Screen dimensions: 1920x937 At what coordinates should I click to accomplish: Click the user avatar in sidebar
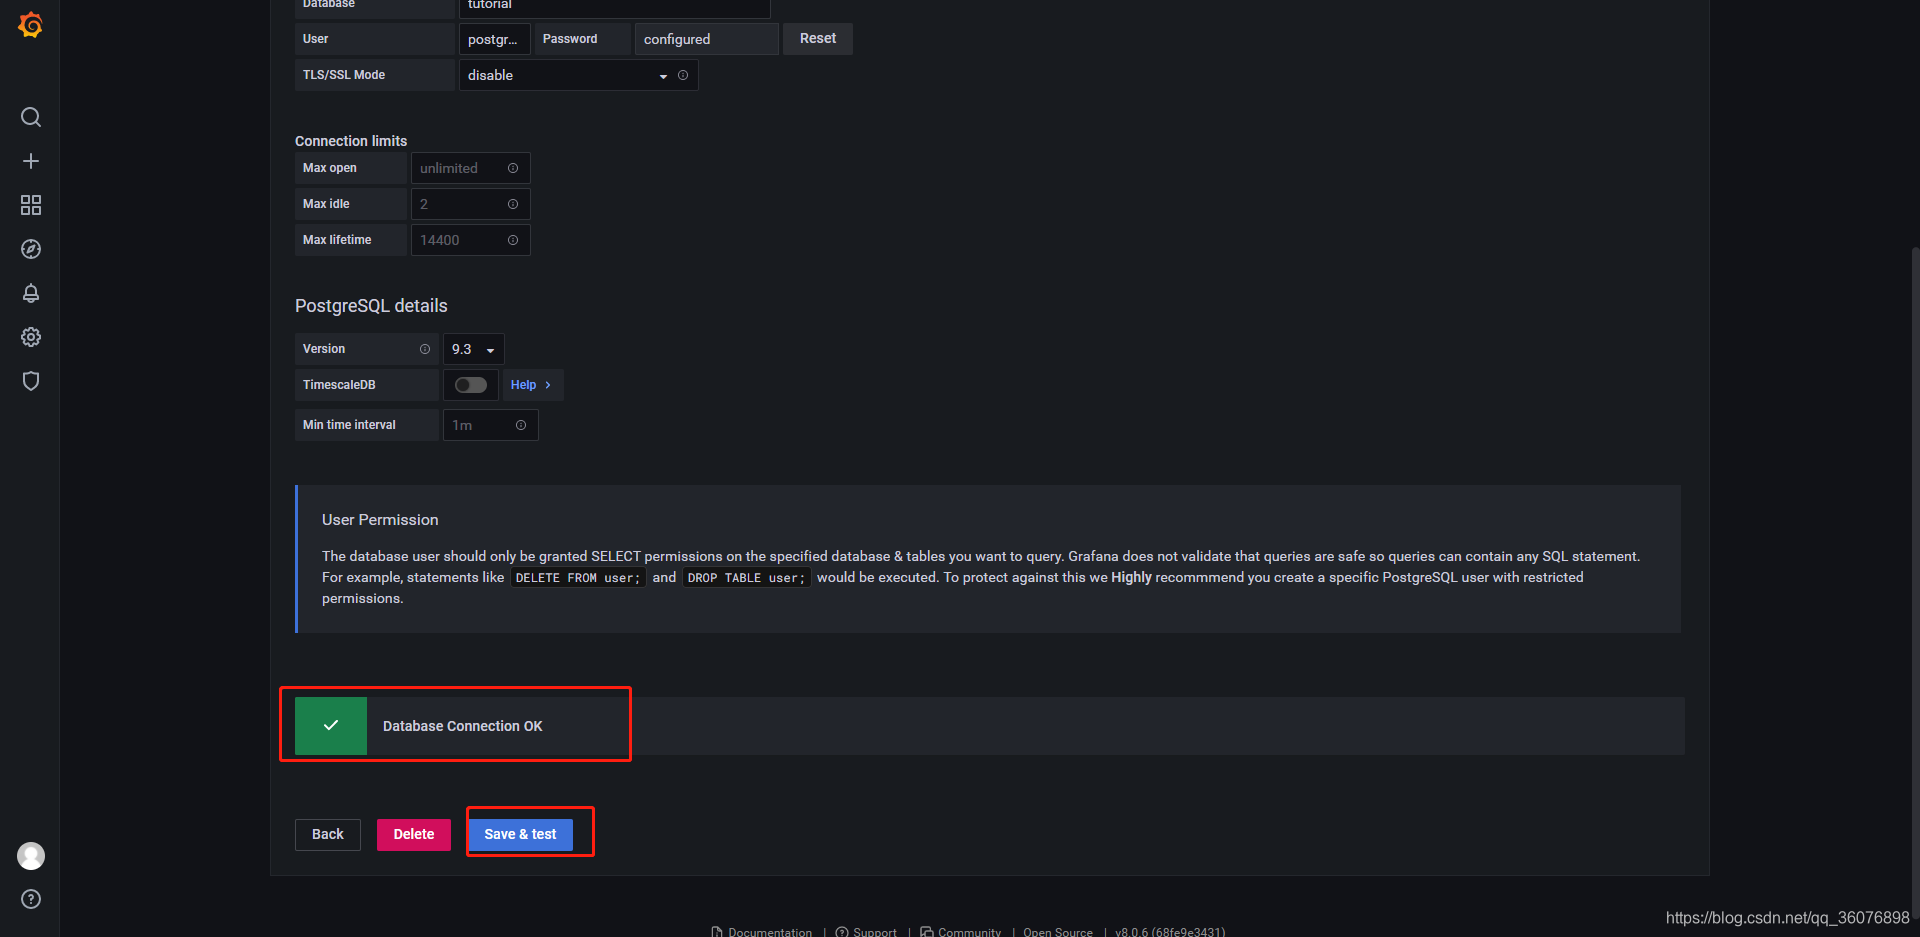[31, 856]
